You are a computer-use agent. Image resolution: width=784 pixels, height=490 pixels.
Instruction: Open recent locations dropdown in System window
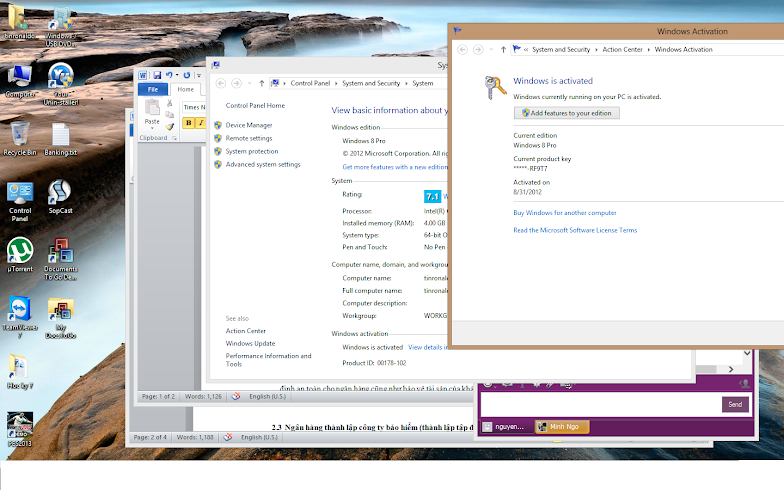point(250,84)
